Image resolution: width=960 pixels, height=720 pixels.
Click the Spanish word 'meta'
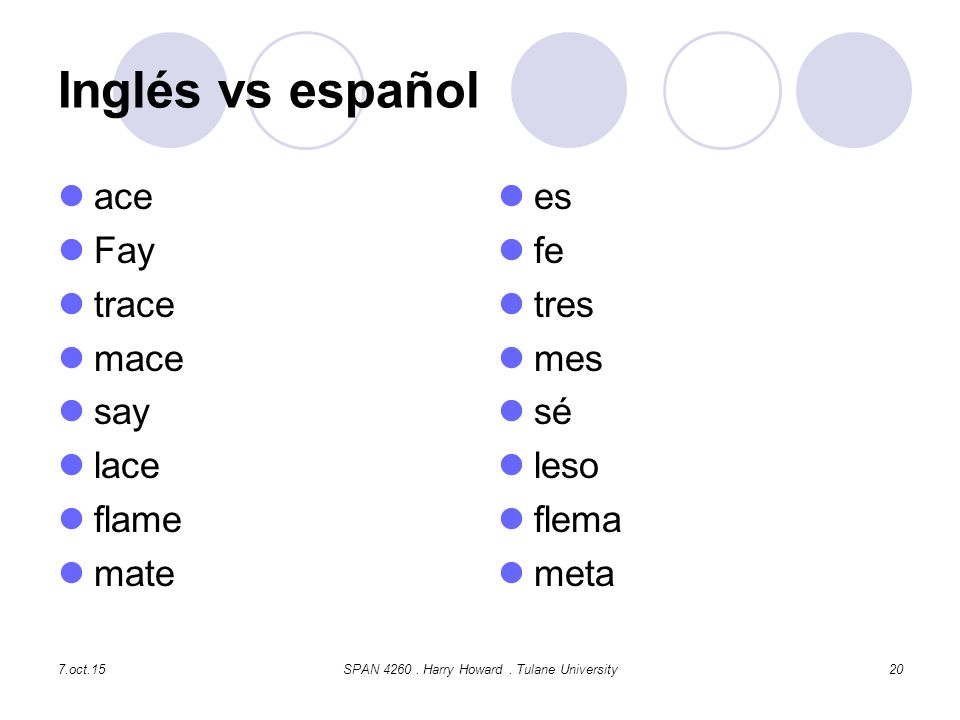click(574, 574)
